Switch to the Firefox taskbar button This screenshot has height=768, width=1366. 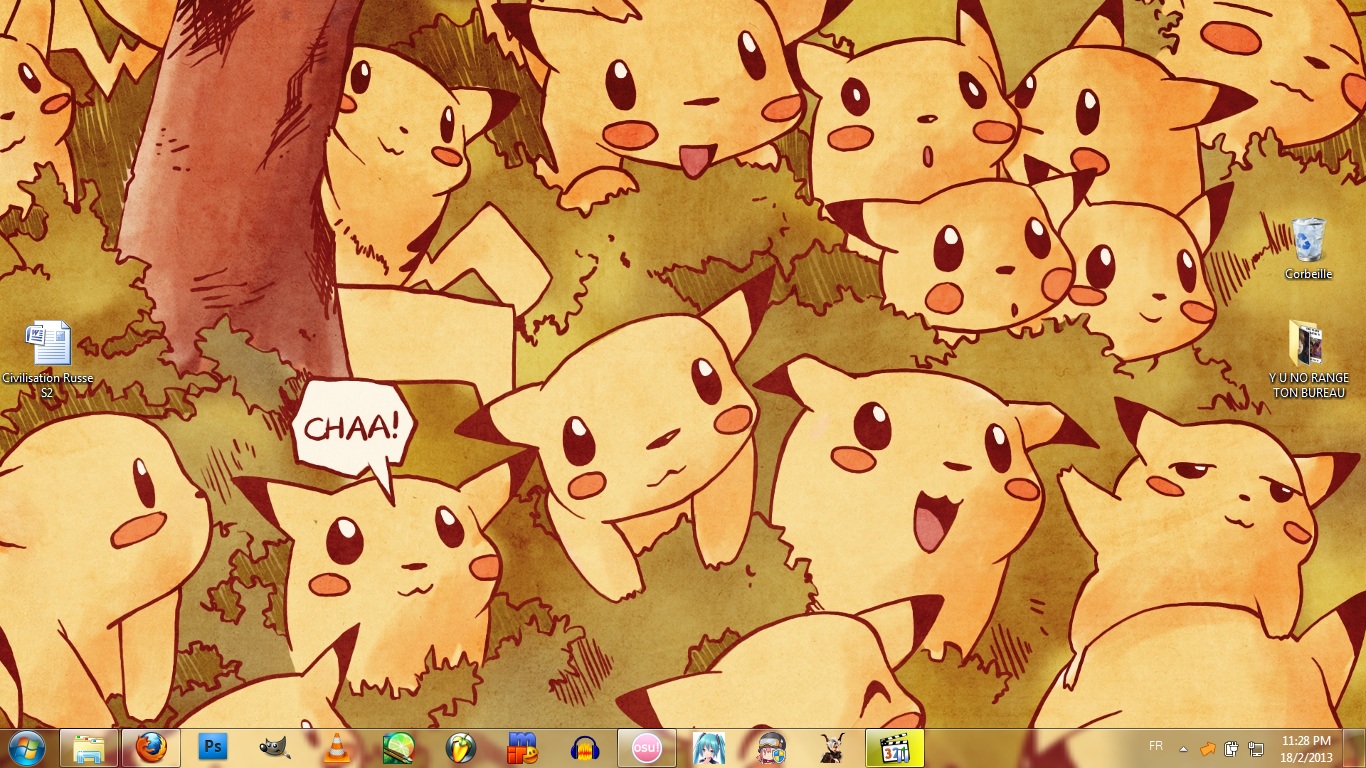pos(151,748)
